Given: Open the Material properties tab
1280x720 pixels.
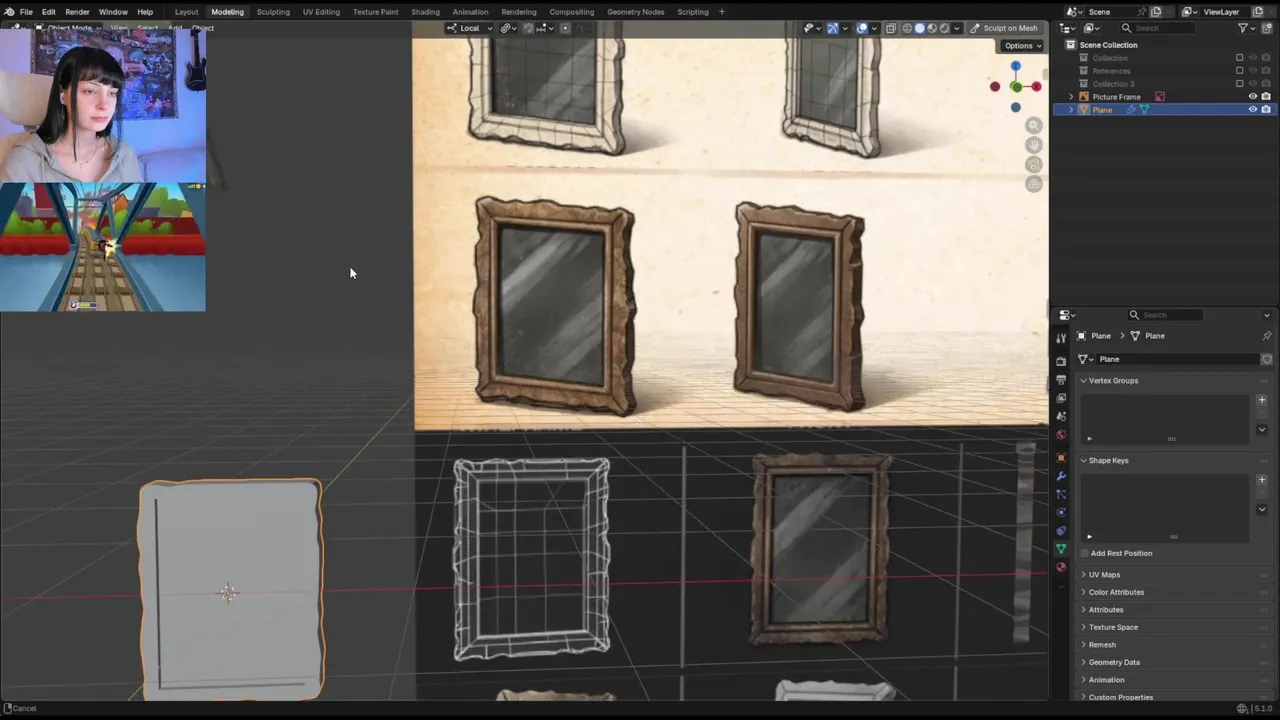Looking at the screenshot, I should tap(1061, 567).
